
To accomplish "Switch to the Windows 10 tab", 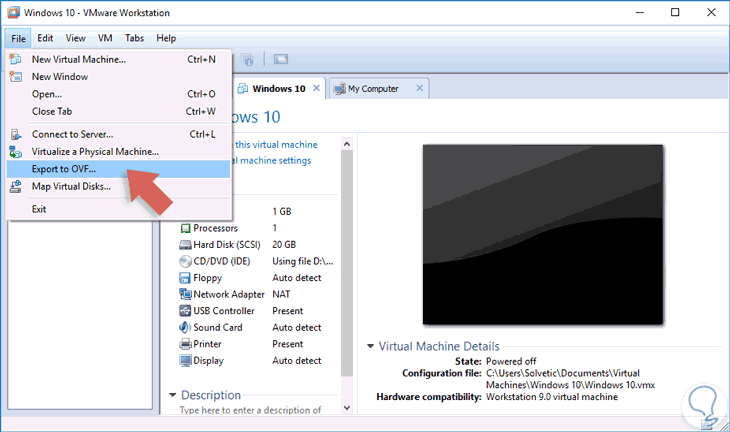I will click(x=278, y=88).
